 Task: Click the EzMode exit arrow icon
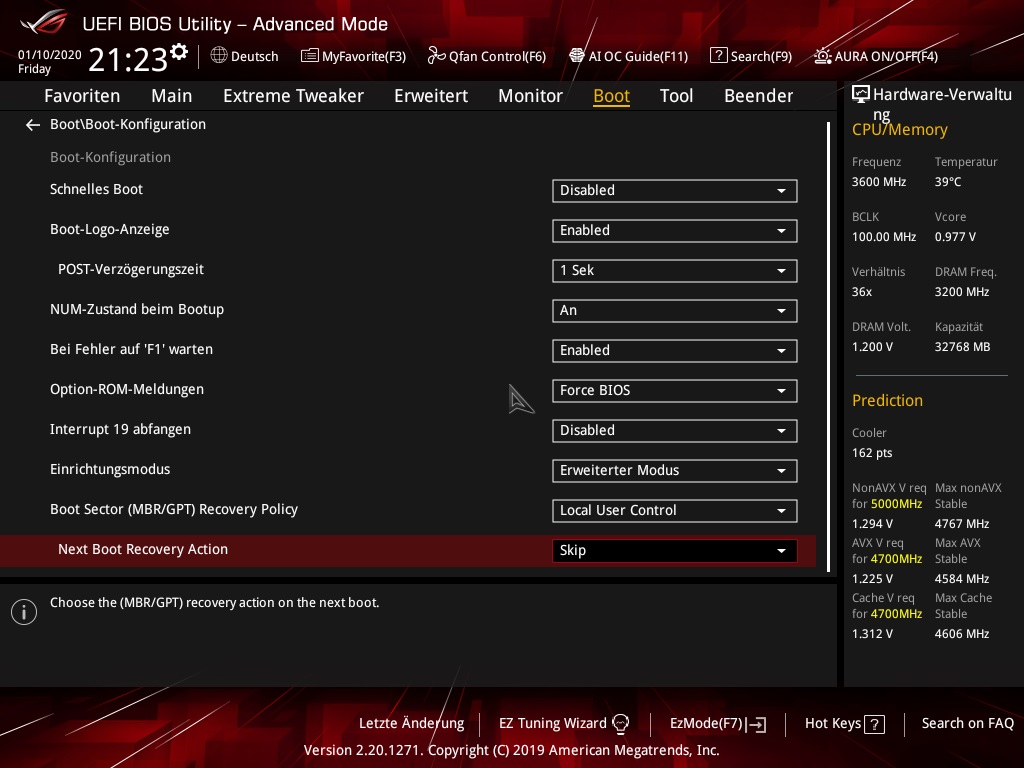coord(756,724)
